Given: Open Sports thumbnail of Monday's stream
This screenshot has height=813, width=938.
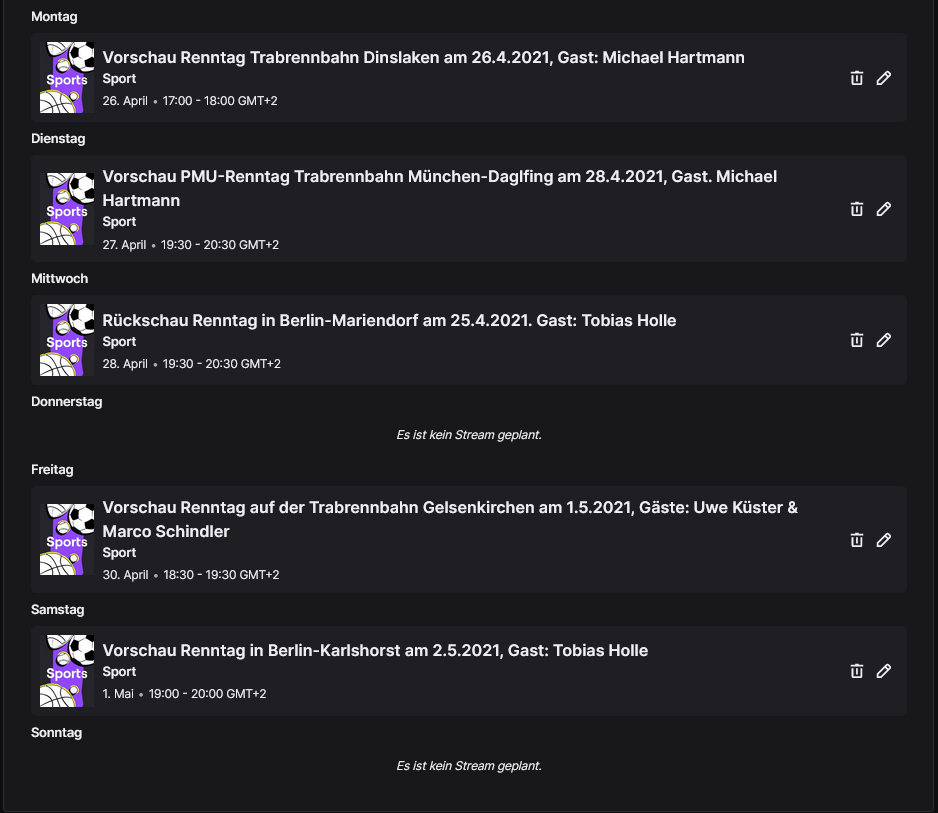Looking at the screenshot, I should click(67, 77).
